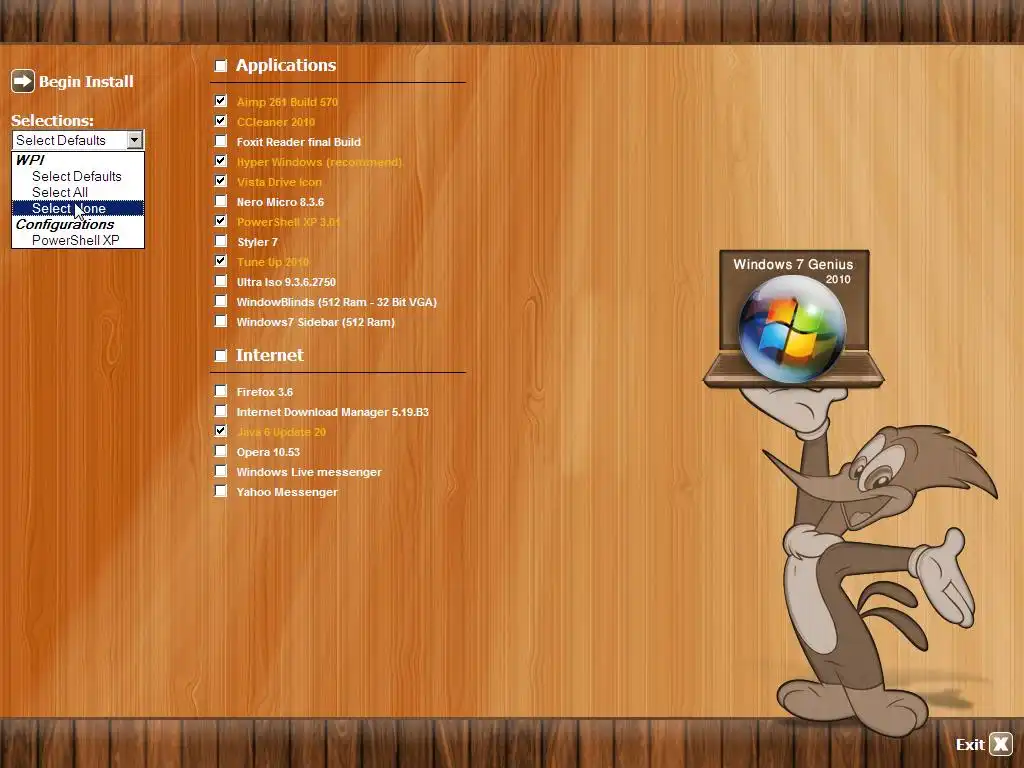Viewport: 1024px width, 768px height.
Task: Click the Begin Install arrow icon
Action: point(23,81)
